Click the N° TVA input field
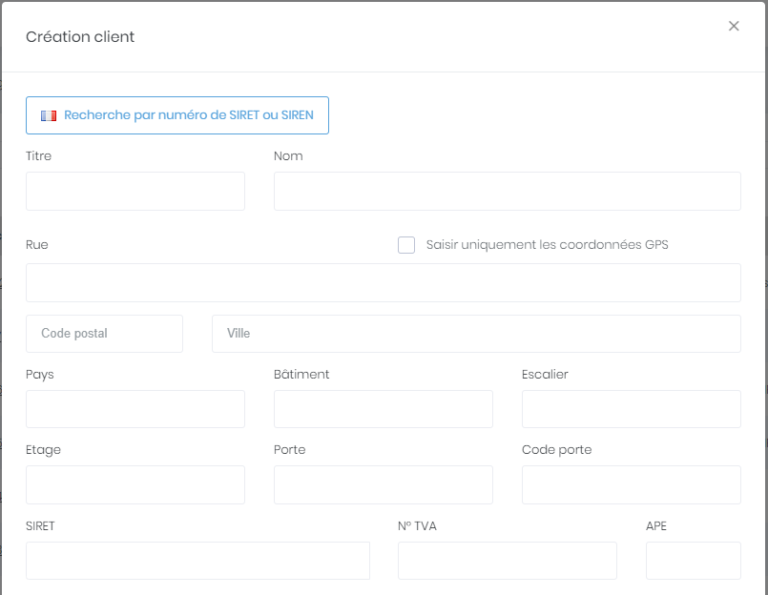 click(507, 561)
